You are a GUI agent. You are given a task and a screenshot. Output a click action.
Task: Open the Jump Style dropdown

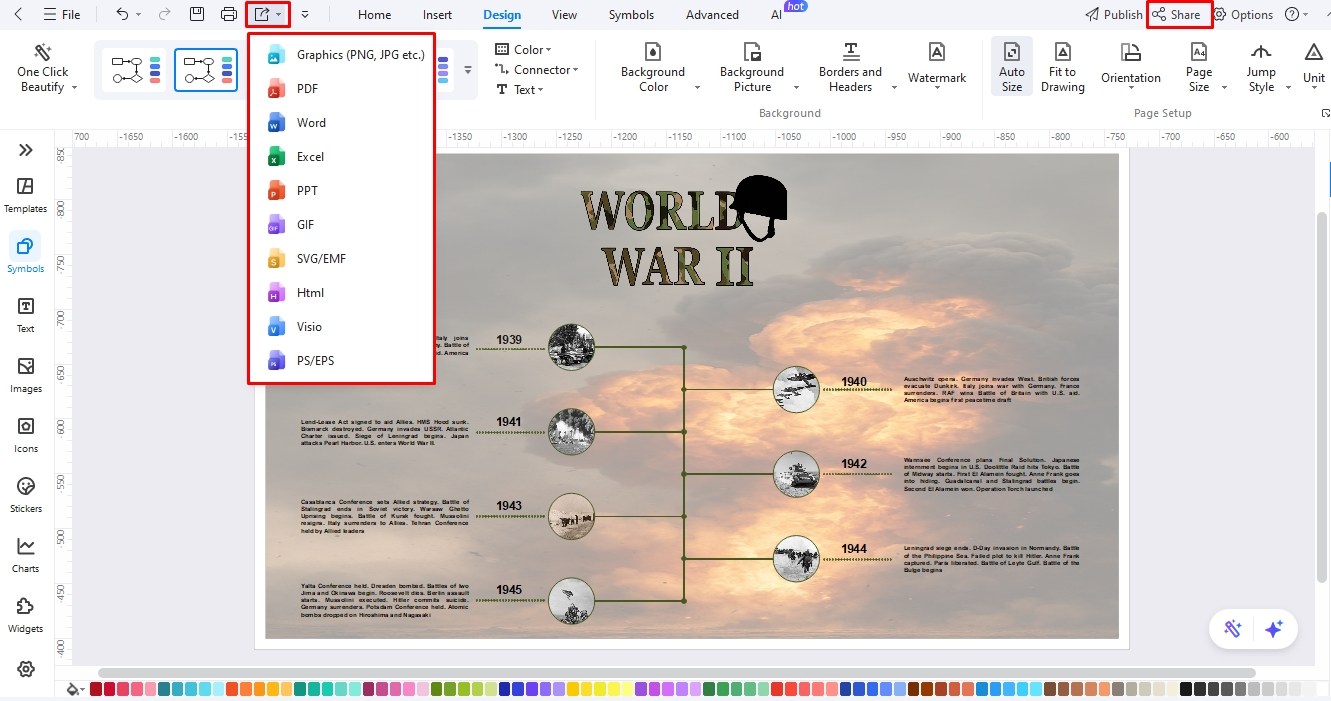point(1261,68)
